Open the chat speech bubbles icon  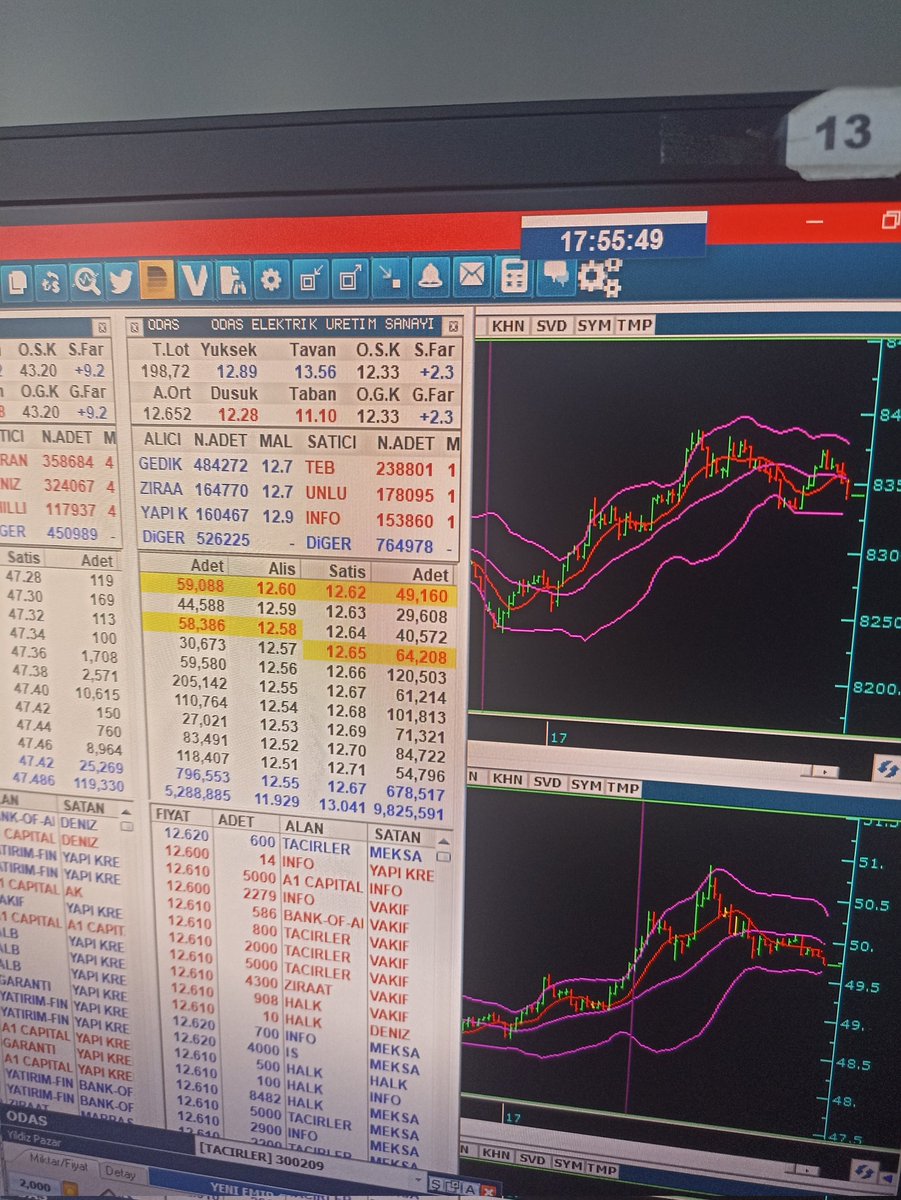(556, 276)
